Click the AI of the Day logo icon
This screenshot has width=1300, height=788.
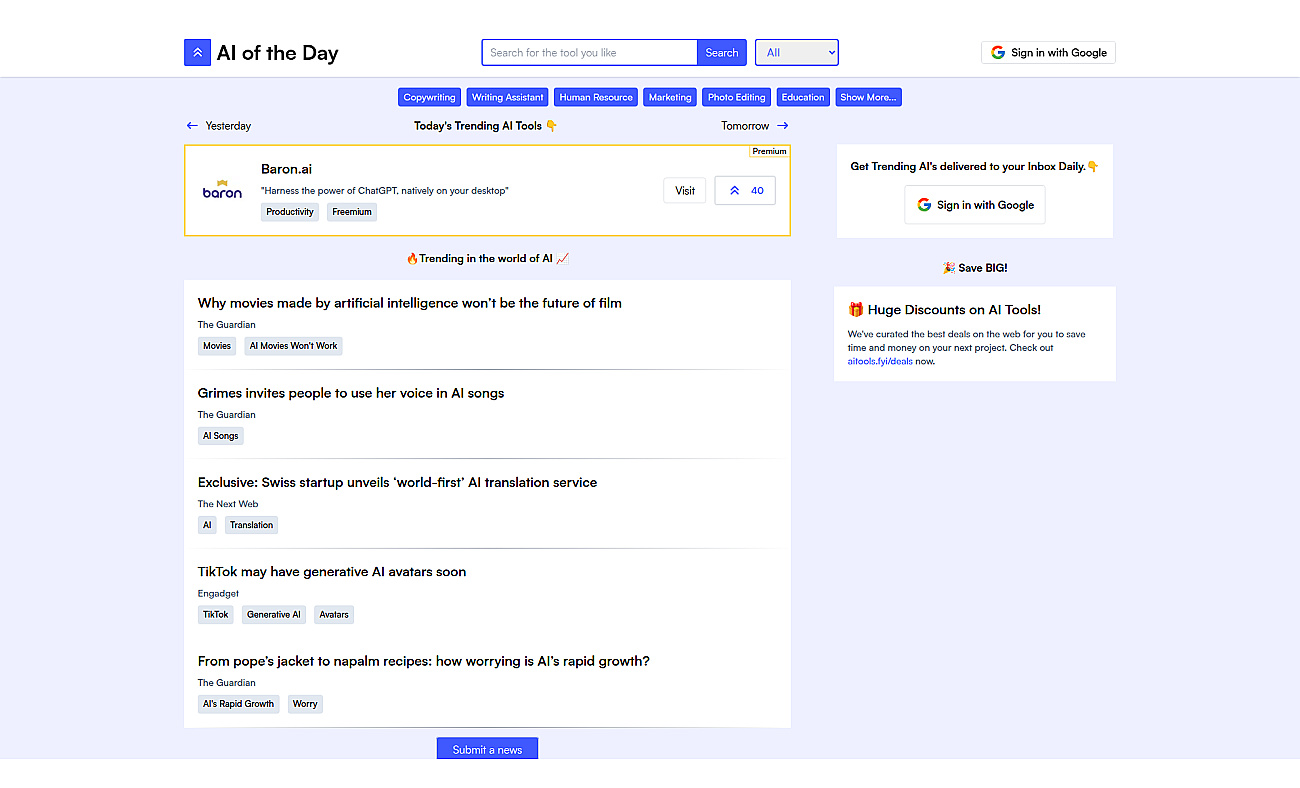click(x=197, y=53)
